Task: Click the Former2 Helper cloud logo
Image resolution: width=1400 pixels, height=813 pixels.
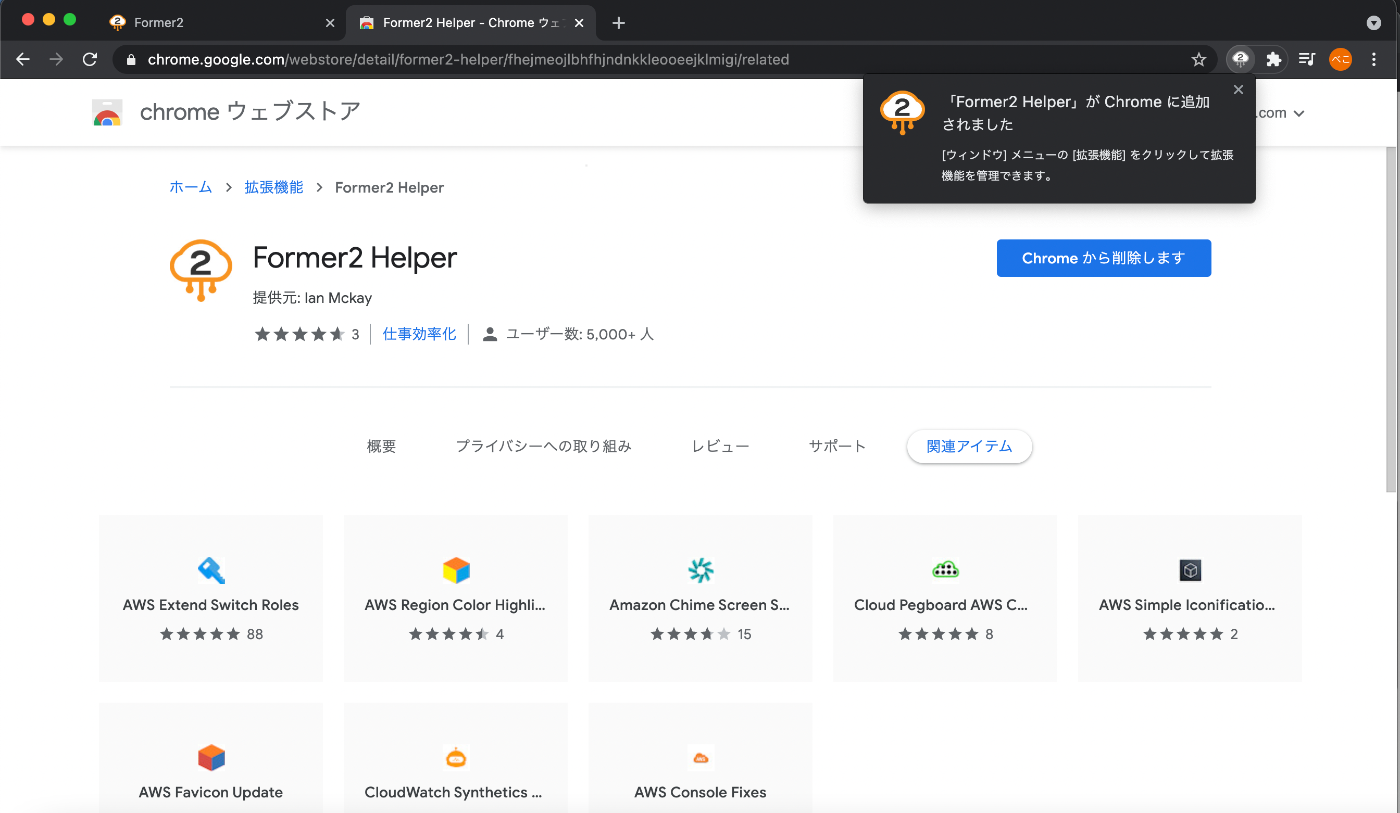Action: 201,270
